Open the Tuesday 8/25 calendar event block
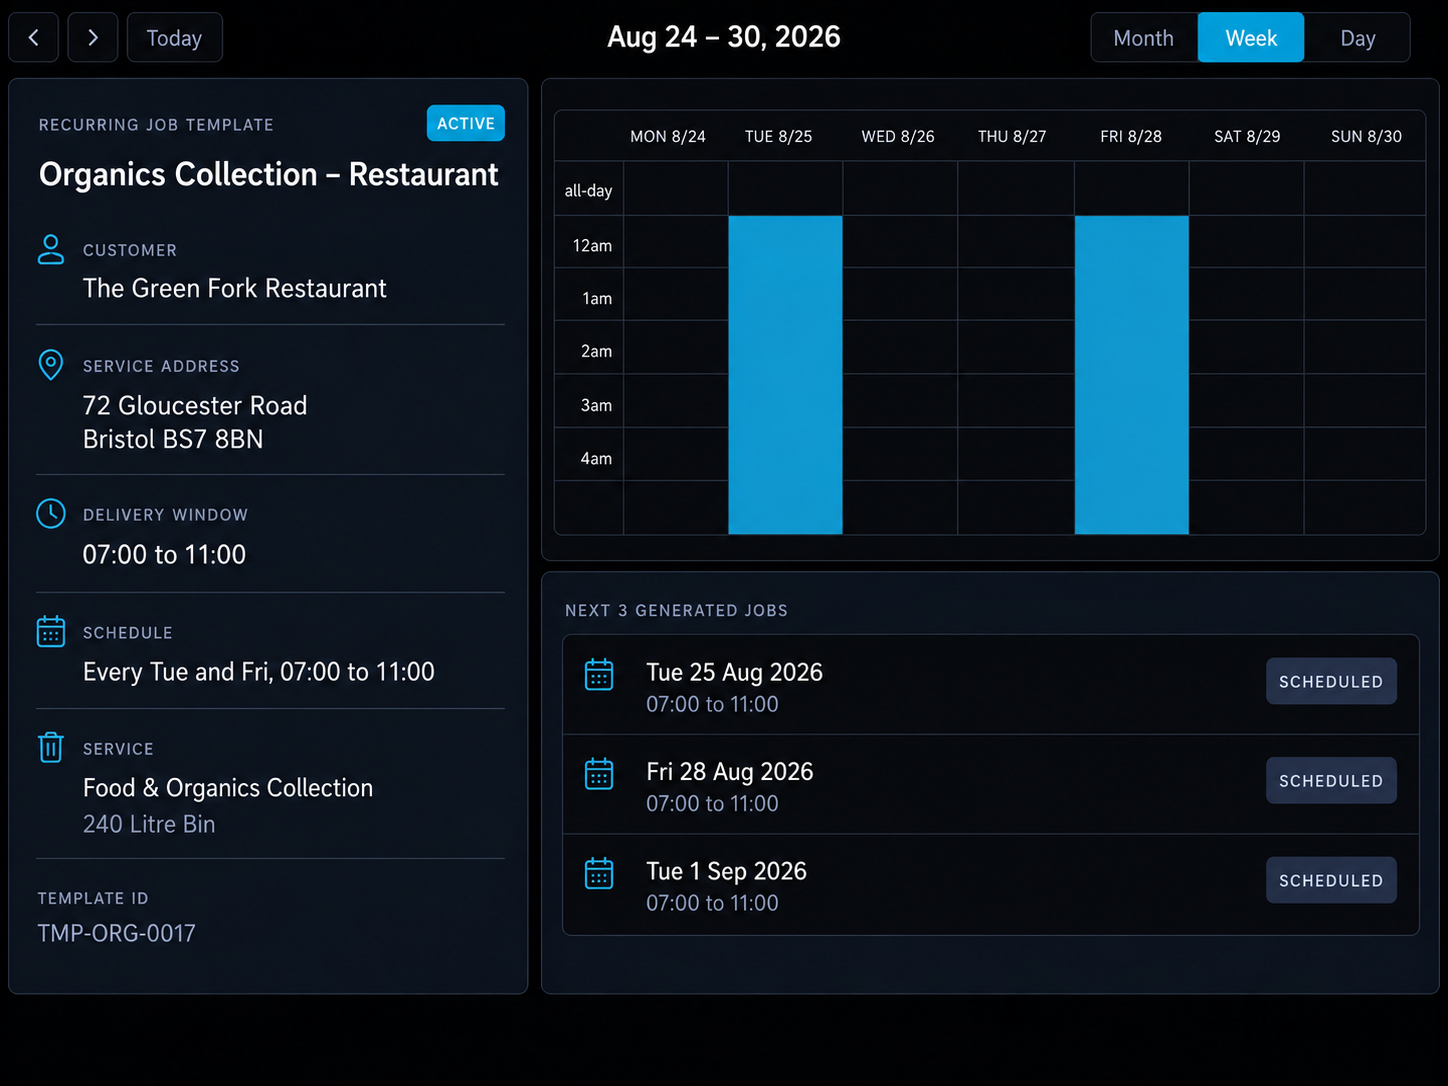This screenshot has height=1086, width=1448. (786, 375)
